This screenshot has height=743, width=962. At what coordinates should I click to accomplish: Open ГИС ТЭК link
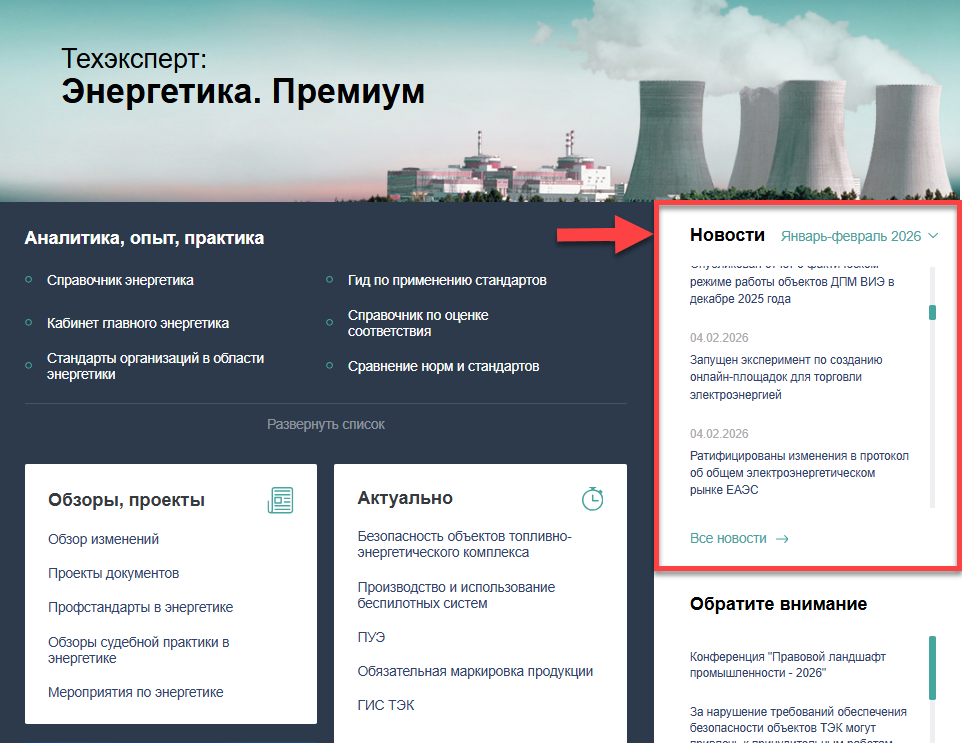386,705
